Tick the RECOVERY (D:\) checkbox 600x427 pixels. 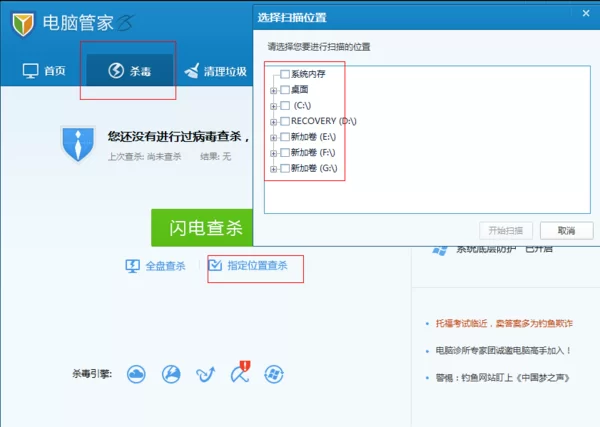click(x=285, y=121)
